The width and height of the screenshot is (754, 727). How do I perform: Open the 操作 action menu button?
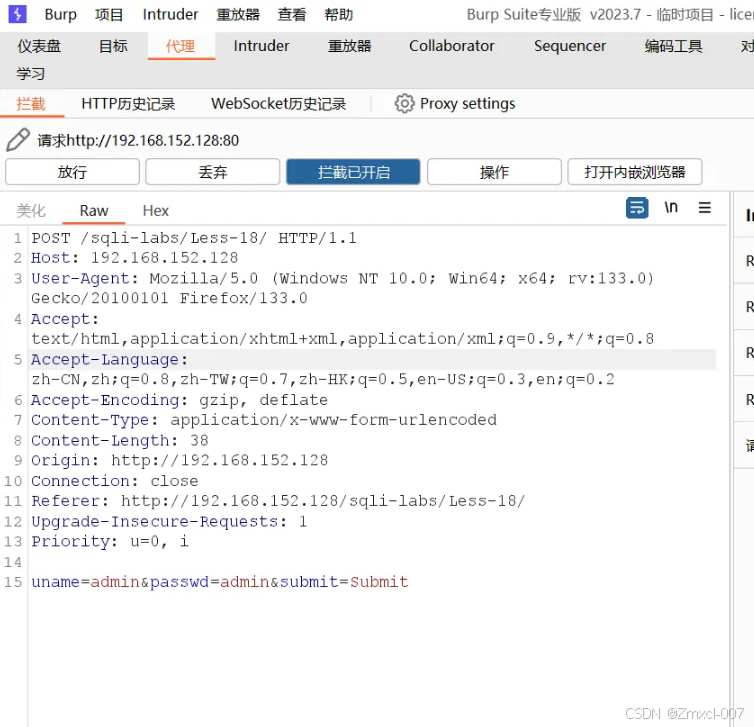coord(494,172)
